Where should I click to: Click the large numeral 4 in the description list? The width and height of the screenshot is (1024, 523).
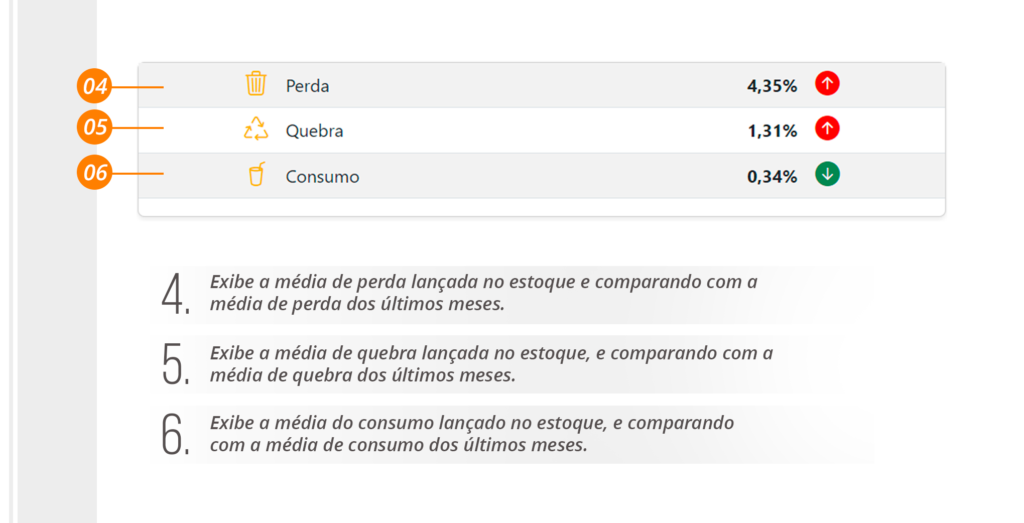[176, 294]
